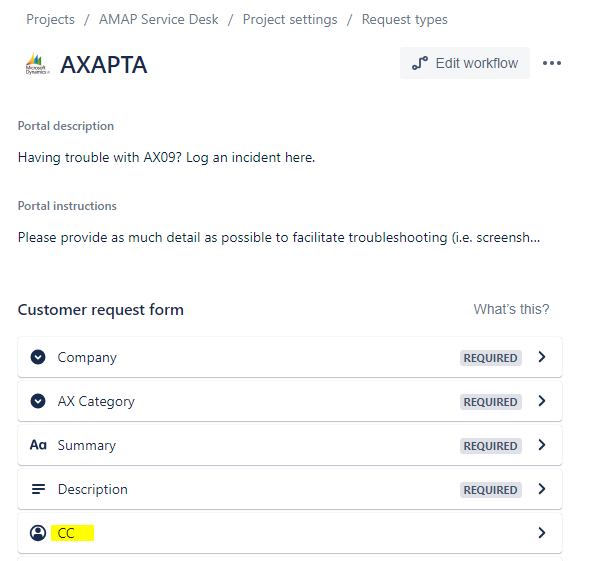Open the What's this? help link

tap(511, 309)
